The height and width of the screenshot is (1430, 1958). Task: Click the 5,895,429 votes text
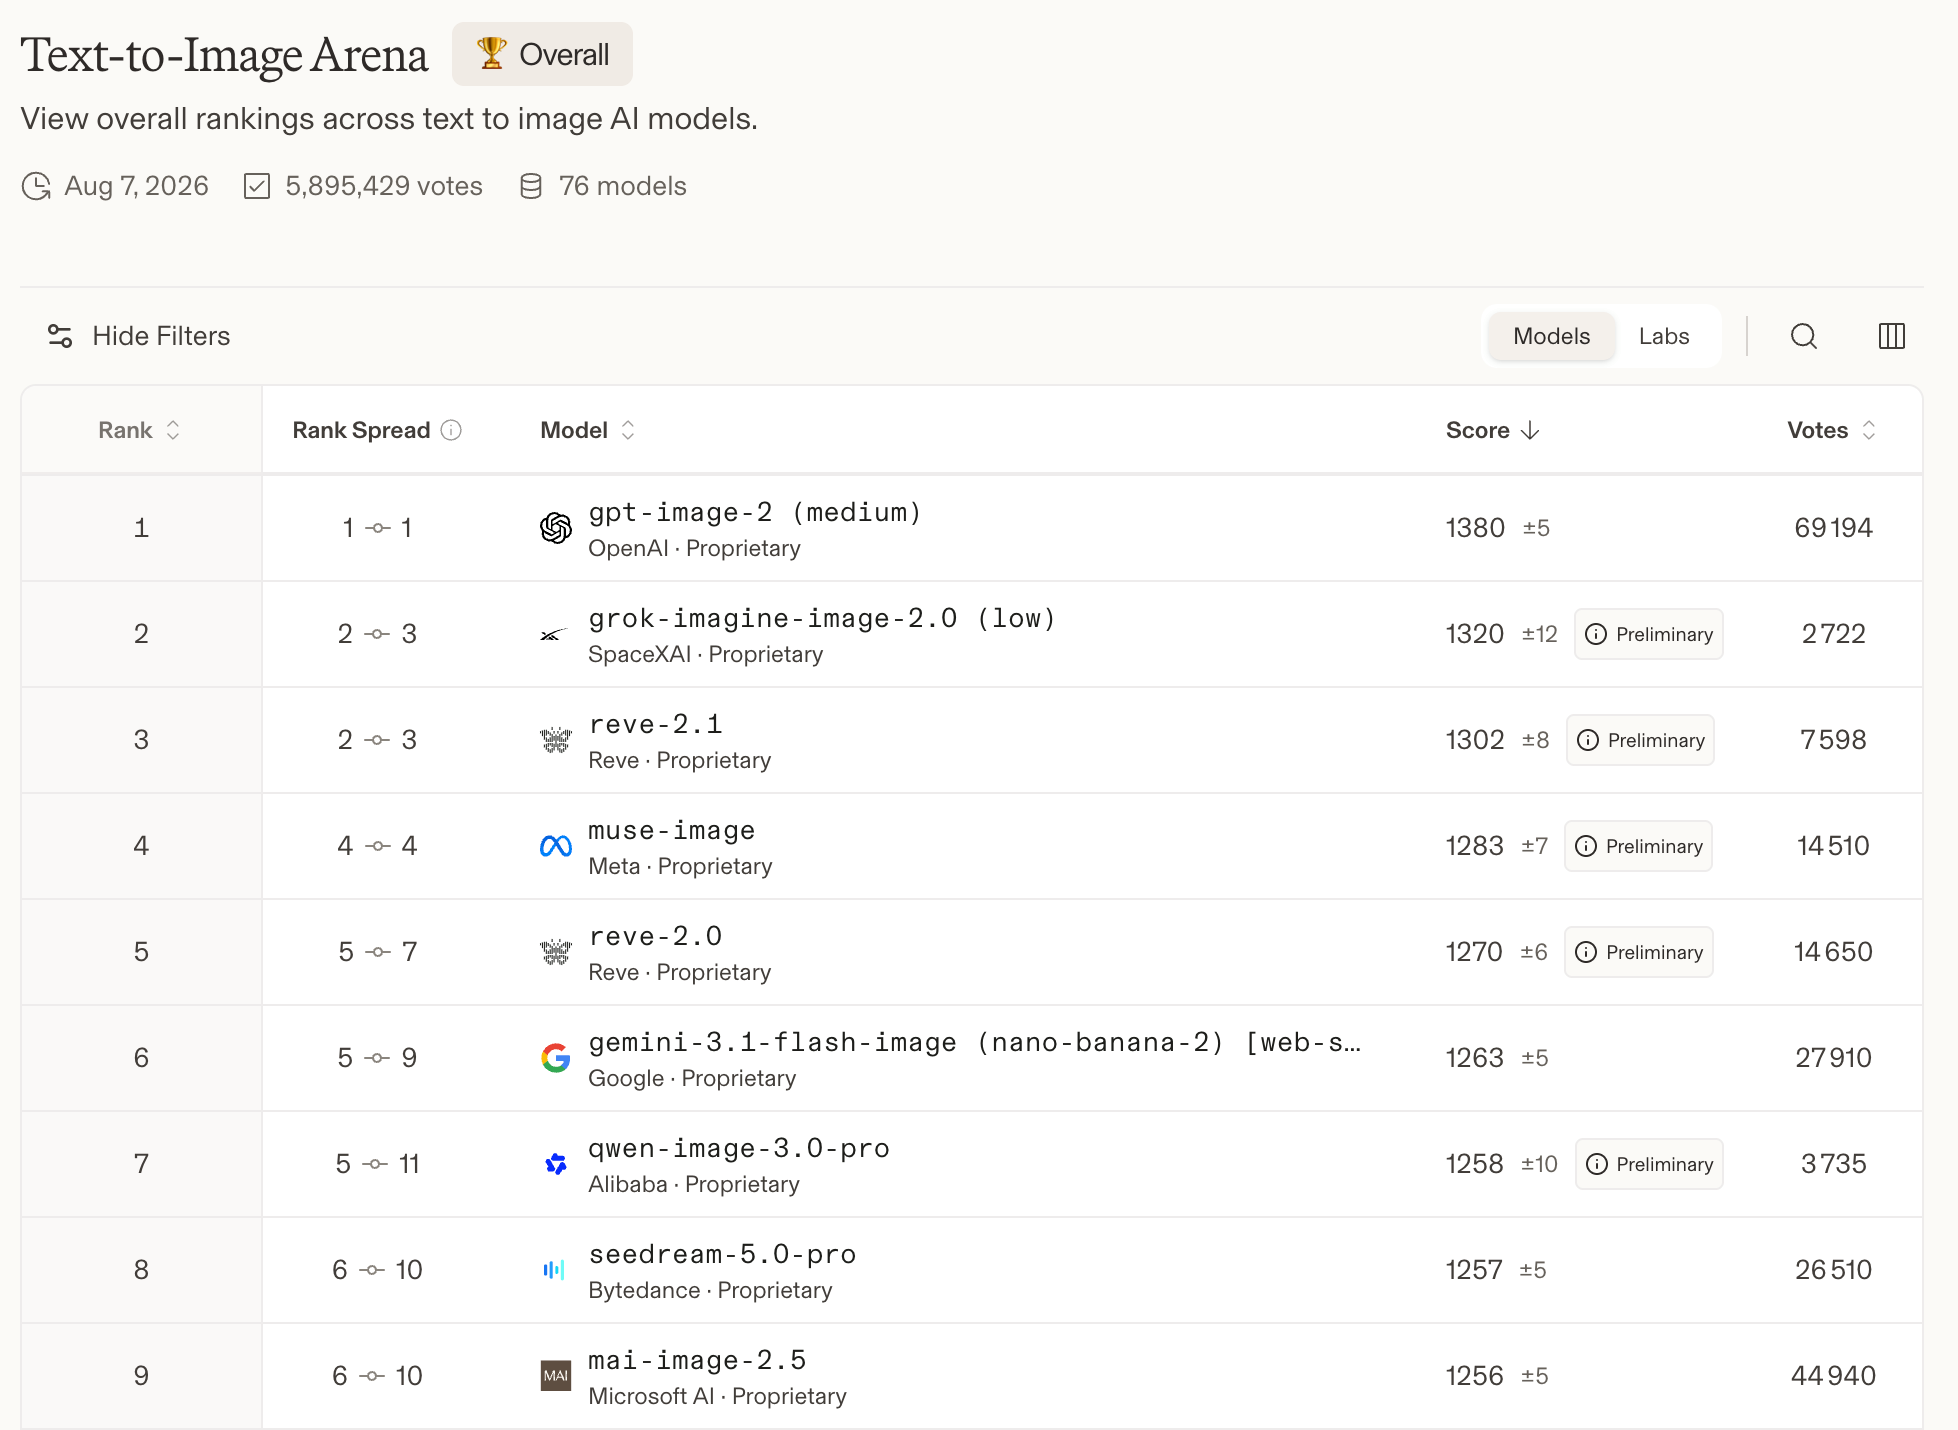[384, 186]
